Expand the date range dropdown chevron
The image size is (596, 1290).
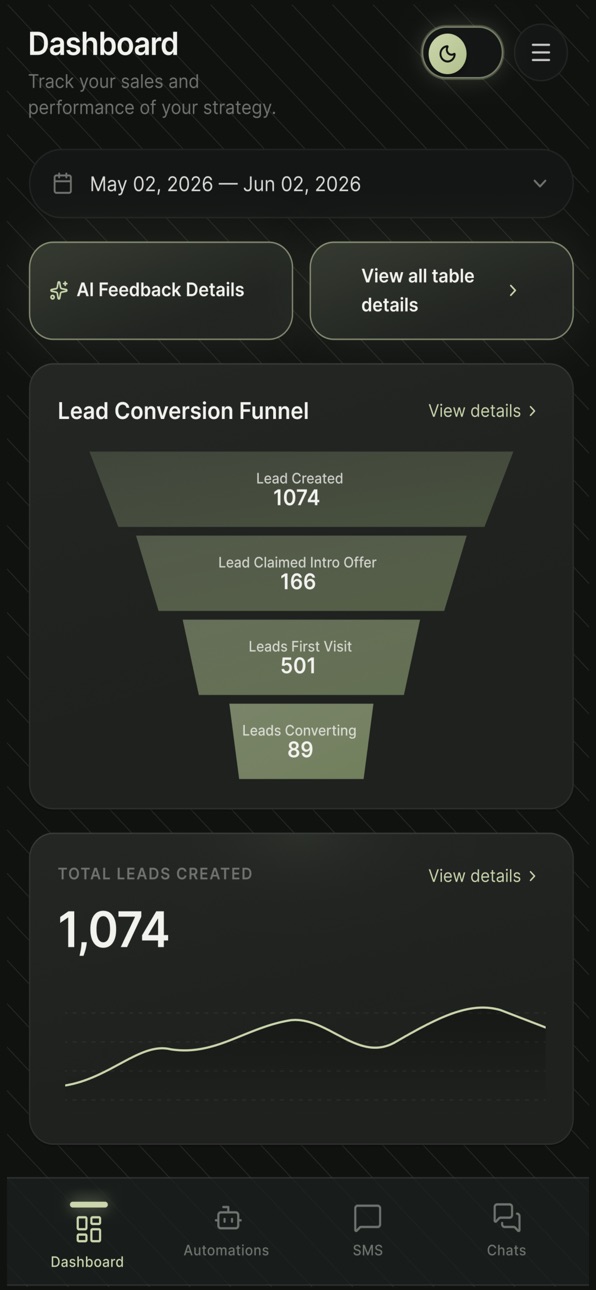tap(540, 184)
